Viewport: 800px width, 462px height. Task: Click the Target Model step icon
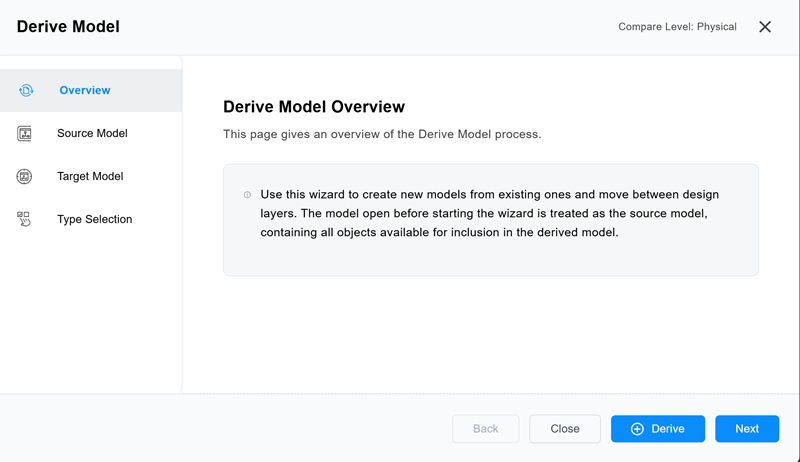point(24,176)
